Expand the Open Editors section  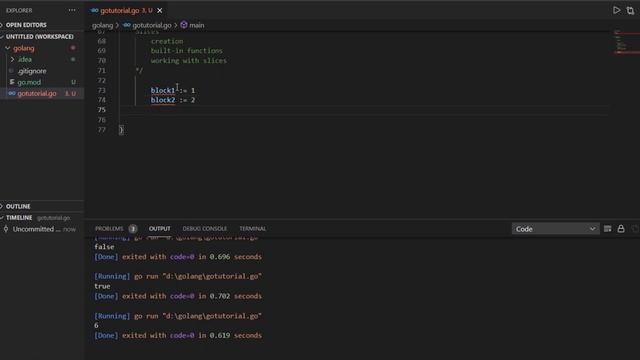[x=42, y=25]
